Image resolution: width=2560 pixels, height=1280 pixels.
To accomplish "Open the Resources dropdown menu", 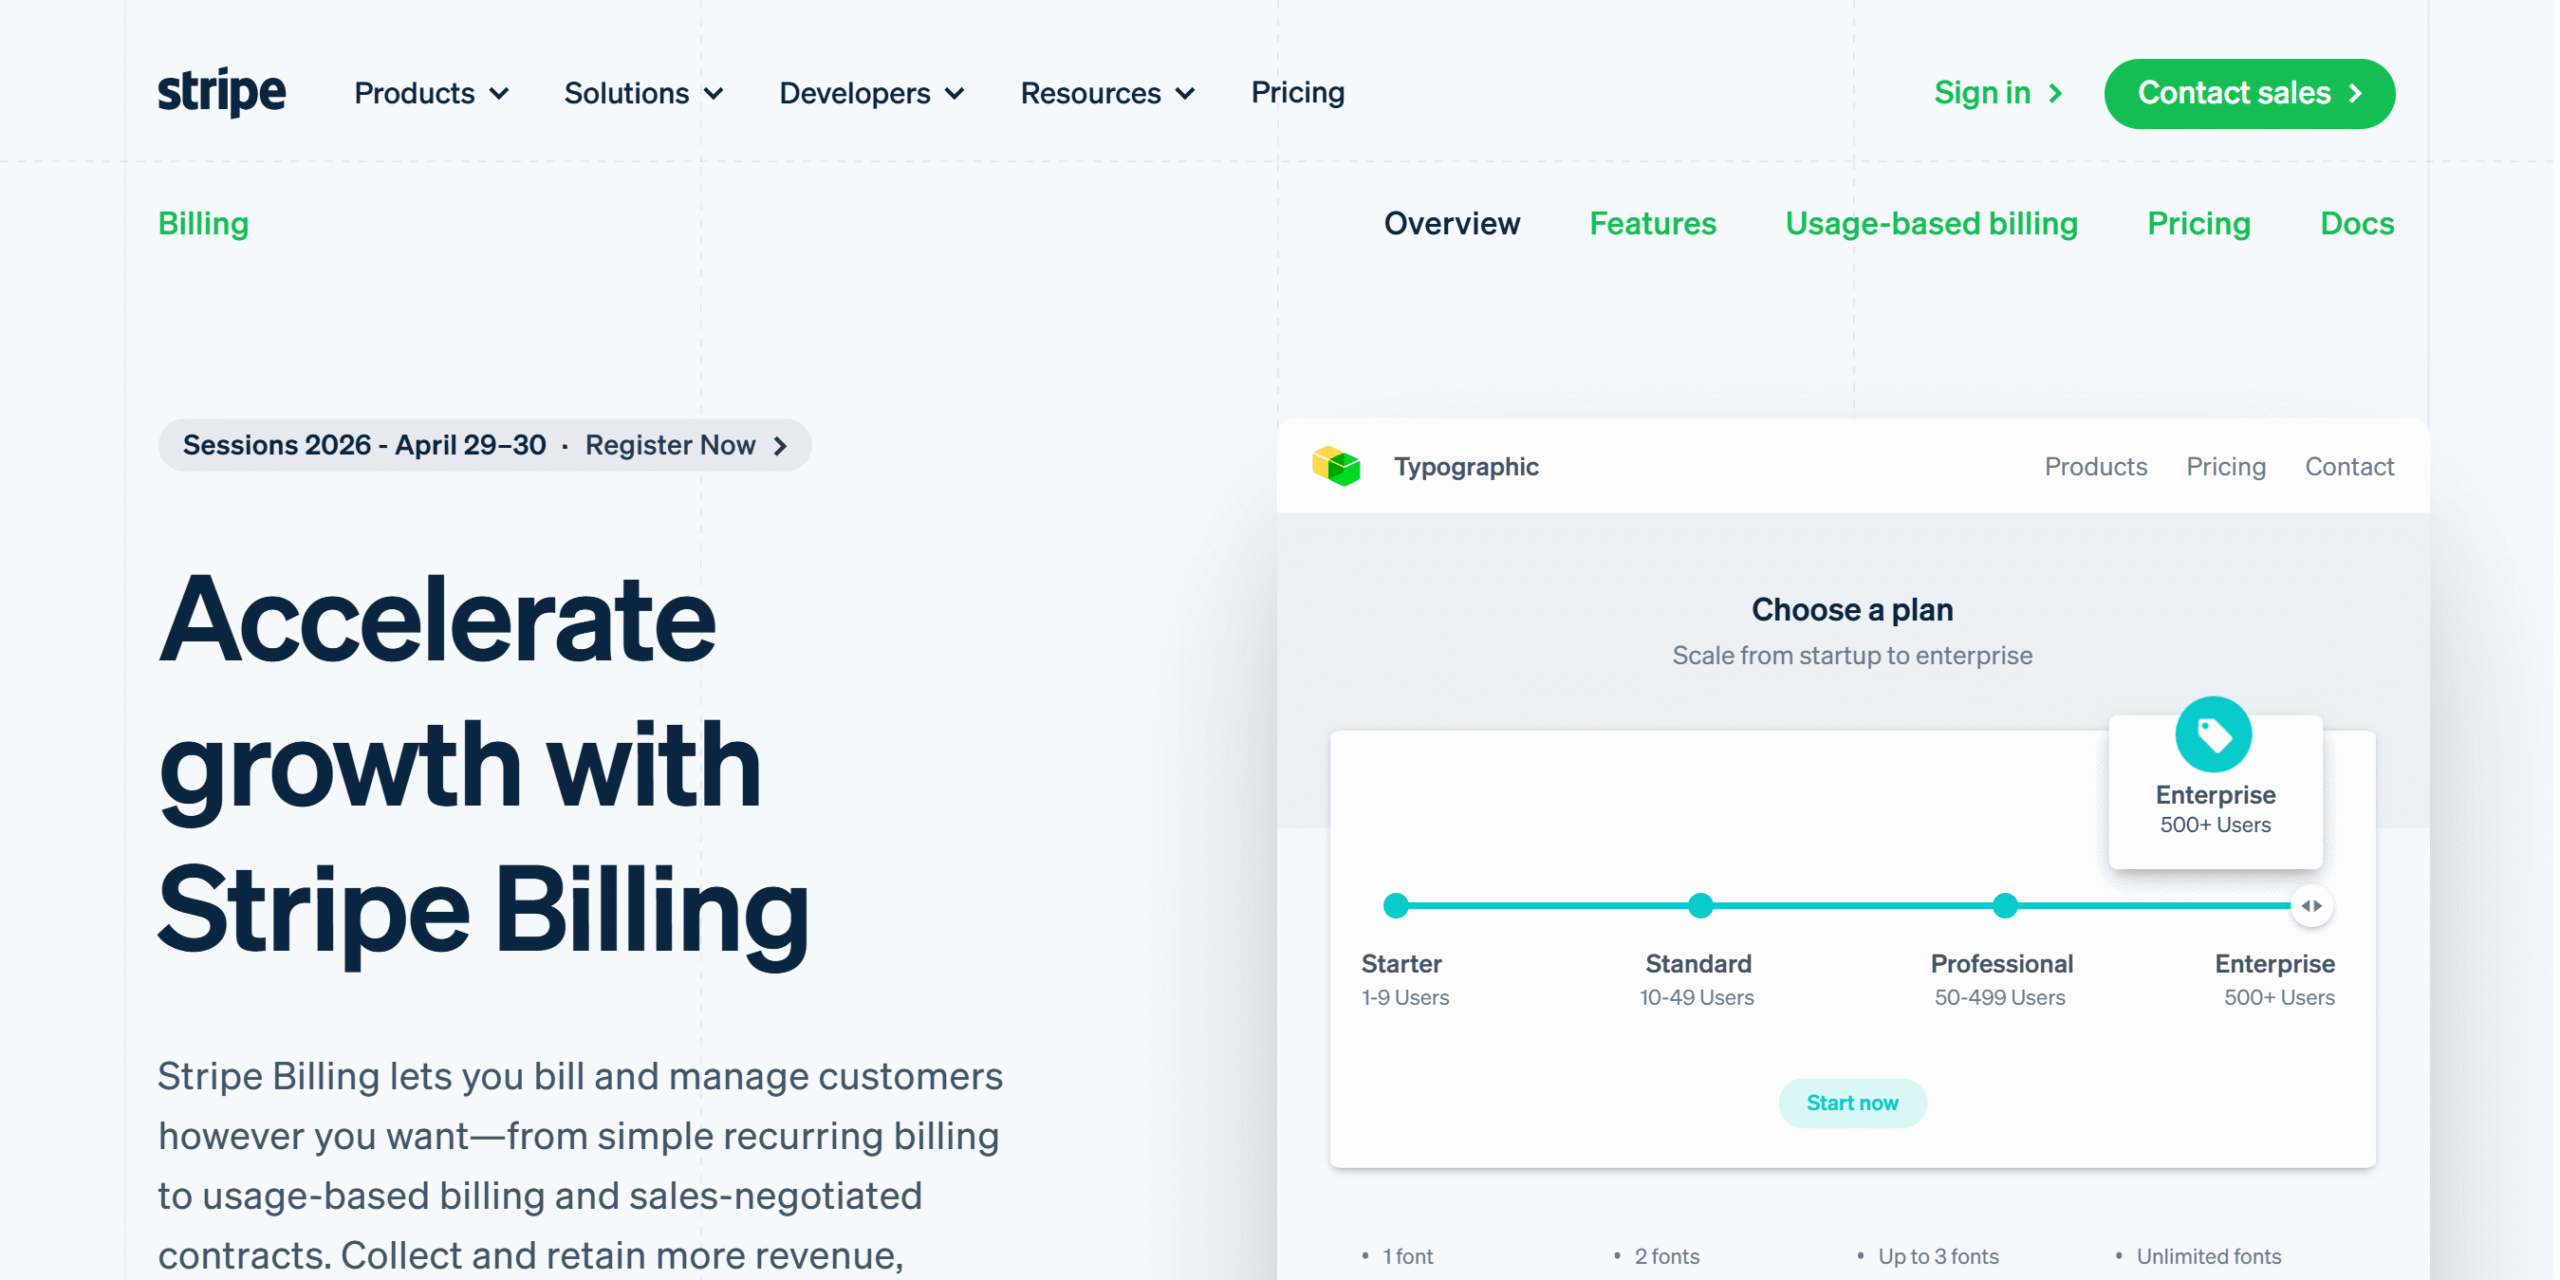I will pyautogui.click(x=1108, y=93).
